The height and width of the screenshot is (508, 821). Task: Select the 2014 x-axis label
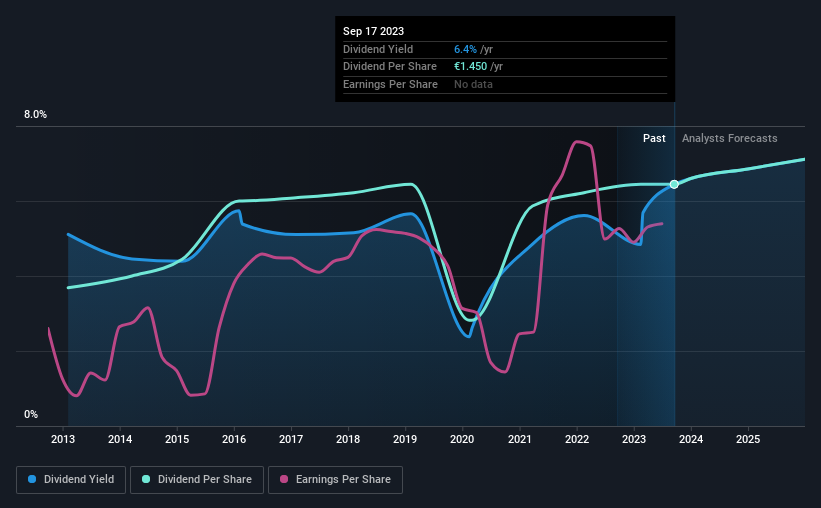pyautogui.click(x=120, y=439)
